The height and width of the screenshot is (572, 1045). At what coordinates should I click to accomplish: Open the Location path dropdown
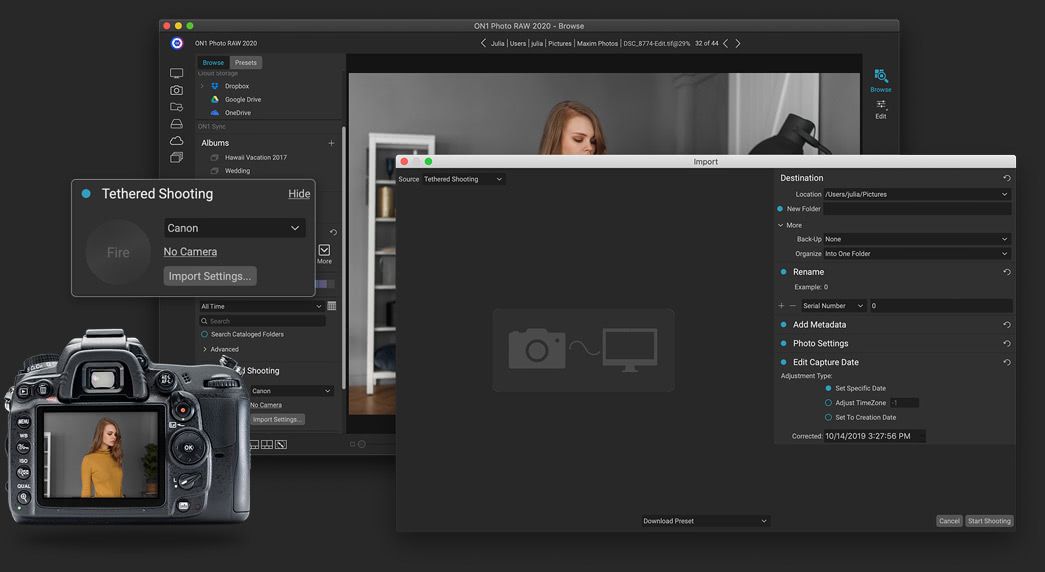pos(917,194)
